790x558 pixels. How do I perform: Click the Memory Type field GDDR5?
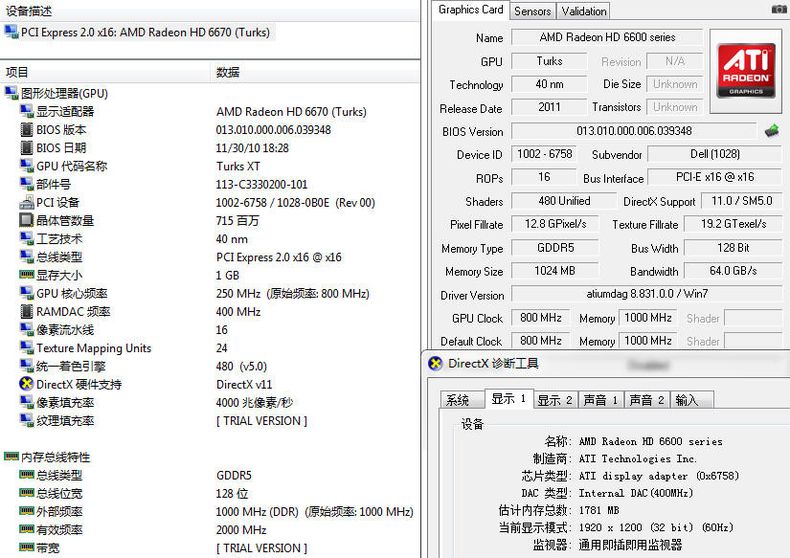coord(555,248)
